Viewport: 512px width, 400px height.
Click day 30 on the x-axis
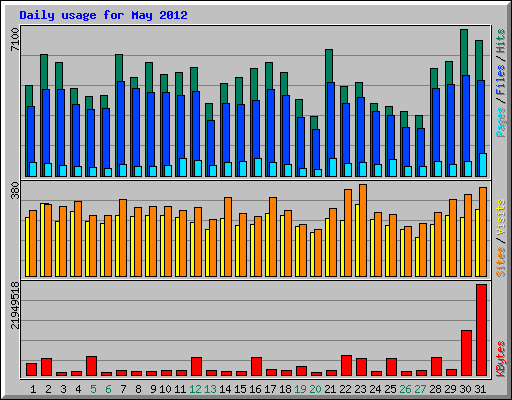pos(465,389)
